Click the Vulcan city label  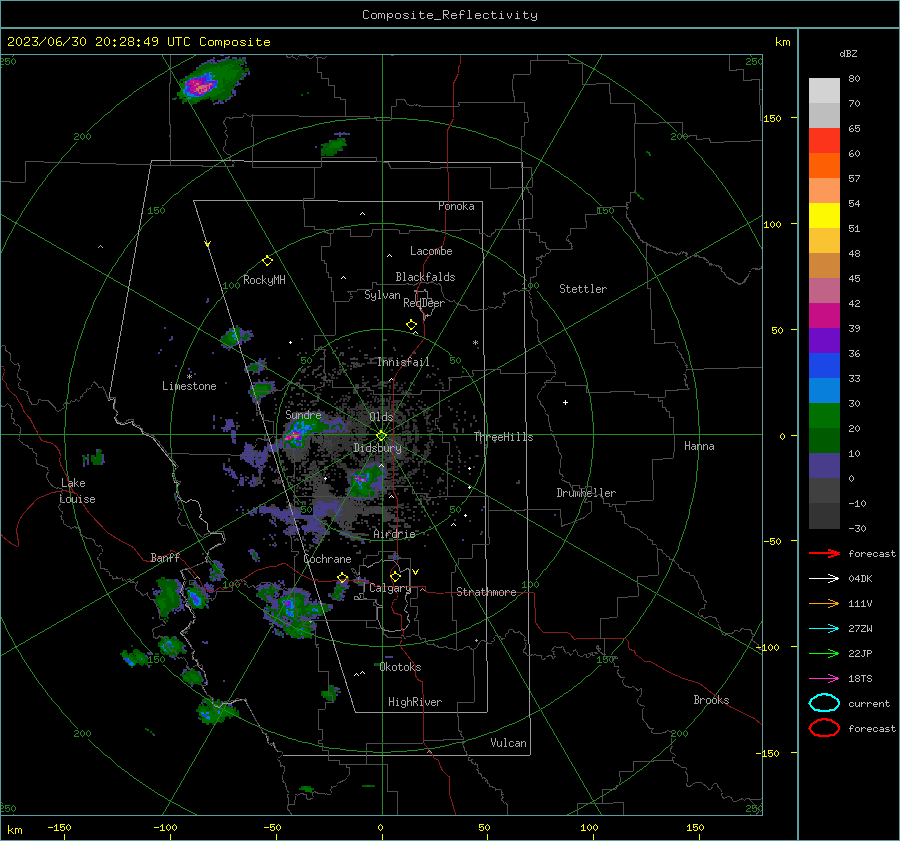click(x=509, y=743)
